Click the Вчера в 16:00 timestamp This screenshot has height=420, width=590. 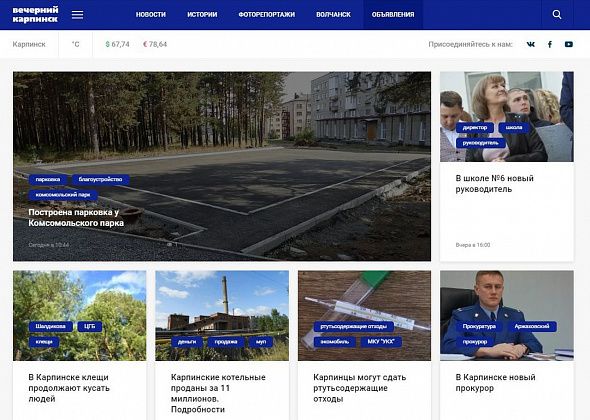coord(473,245)
